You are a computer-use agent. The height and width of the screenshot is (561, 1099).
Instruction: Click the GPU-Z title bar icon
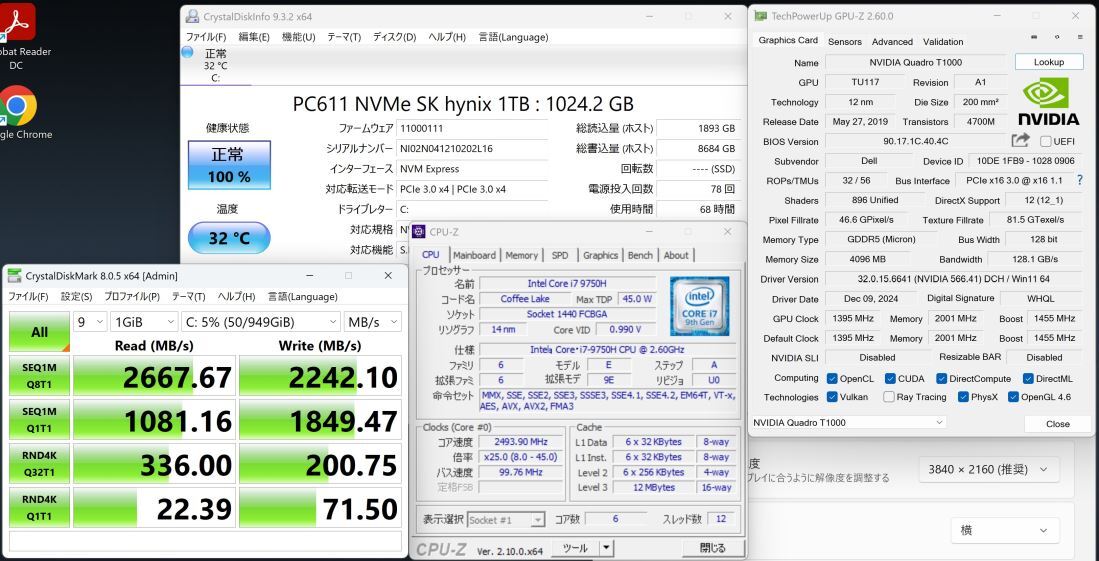tap(760, 15)
